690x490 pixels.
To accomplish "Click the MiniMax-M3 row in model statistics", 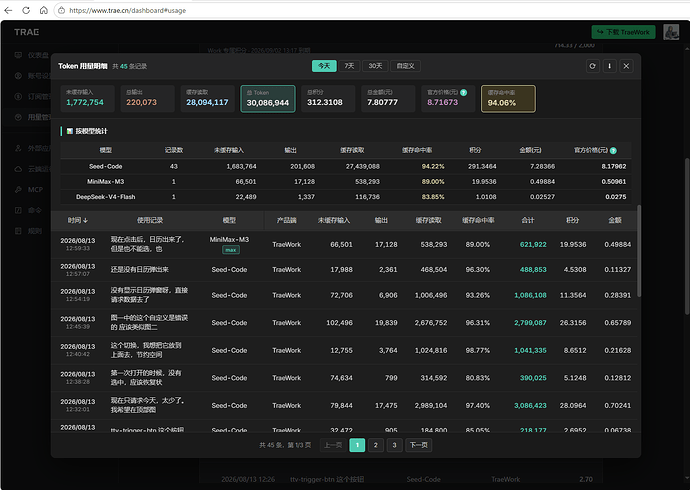I will tap(346, 181).
